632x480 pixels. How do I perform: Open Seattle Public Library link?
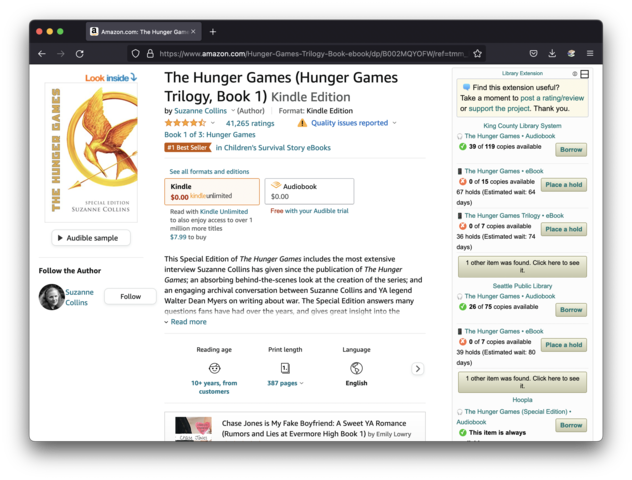coord(522,286)
